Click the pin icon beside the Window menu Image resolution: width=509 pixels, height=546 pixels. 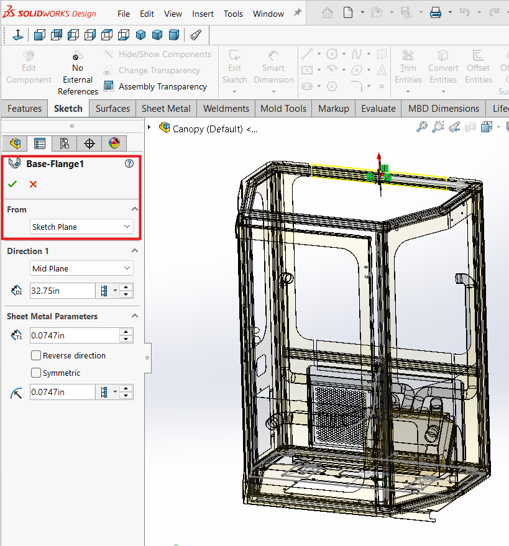point(297,13)
